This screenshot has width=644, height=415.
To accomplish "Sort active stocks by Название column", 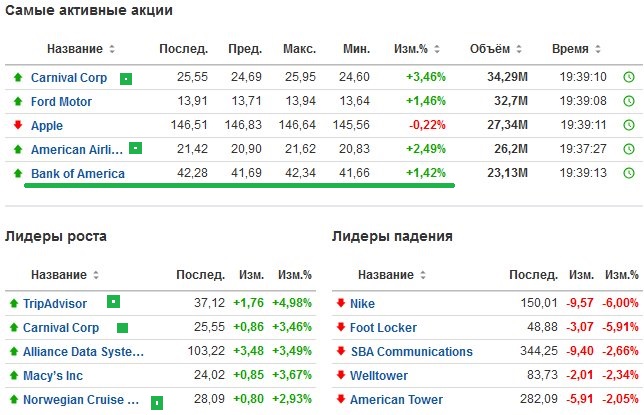I will tap(112, 49).
